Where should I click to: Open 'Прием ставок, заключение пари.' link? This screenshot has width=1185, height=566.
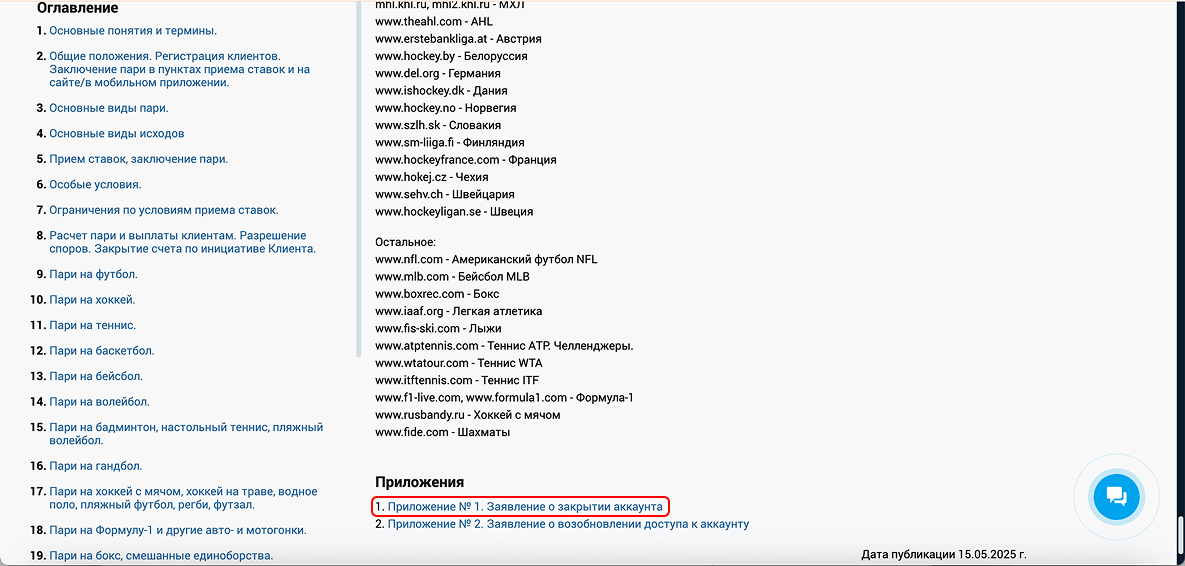pyautogui.click(x=139, y=159)
